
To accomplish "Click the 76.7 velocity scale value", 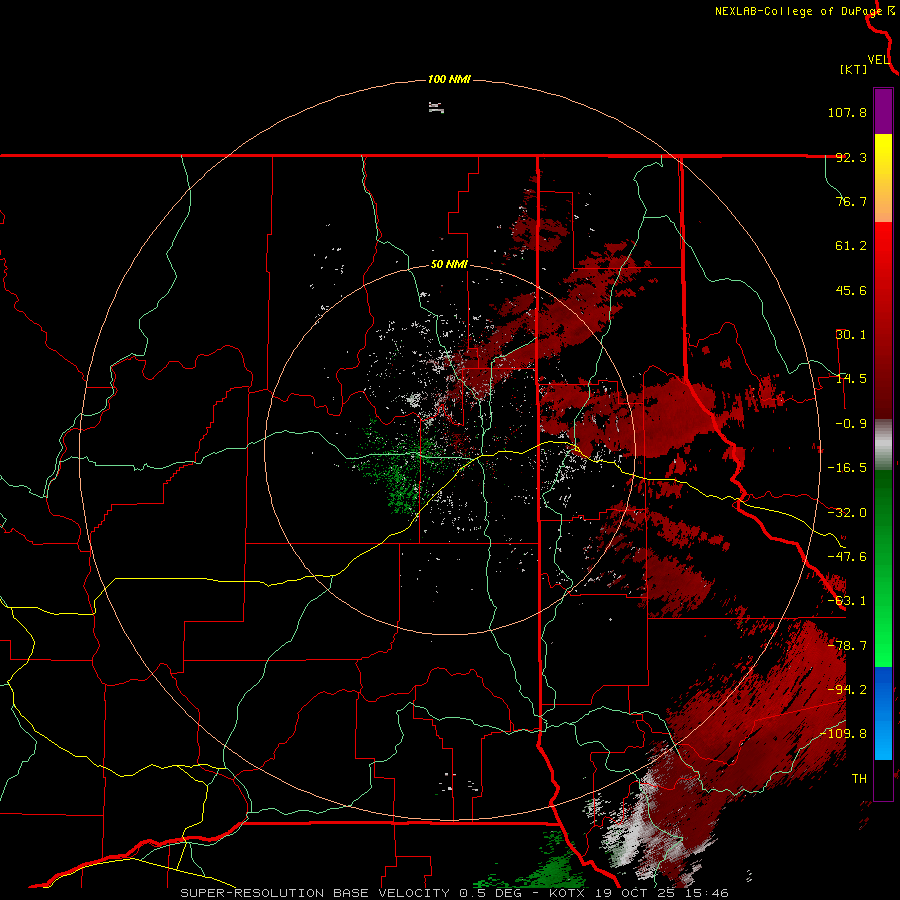I will (851, 201).
